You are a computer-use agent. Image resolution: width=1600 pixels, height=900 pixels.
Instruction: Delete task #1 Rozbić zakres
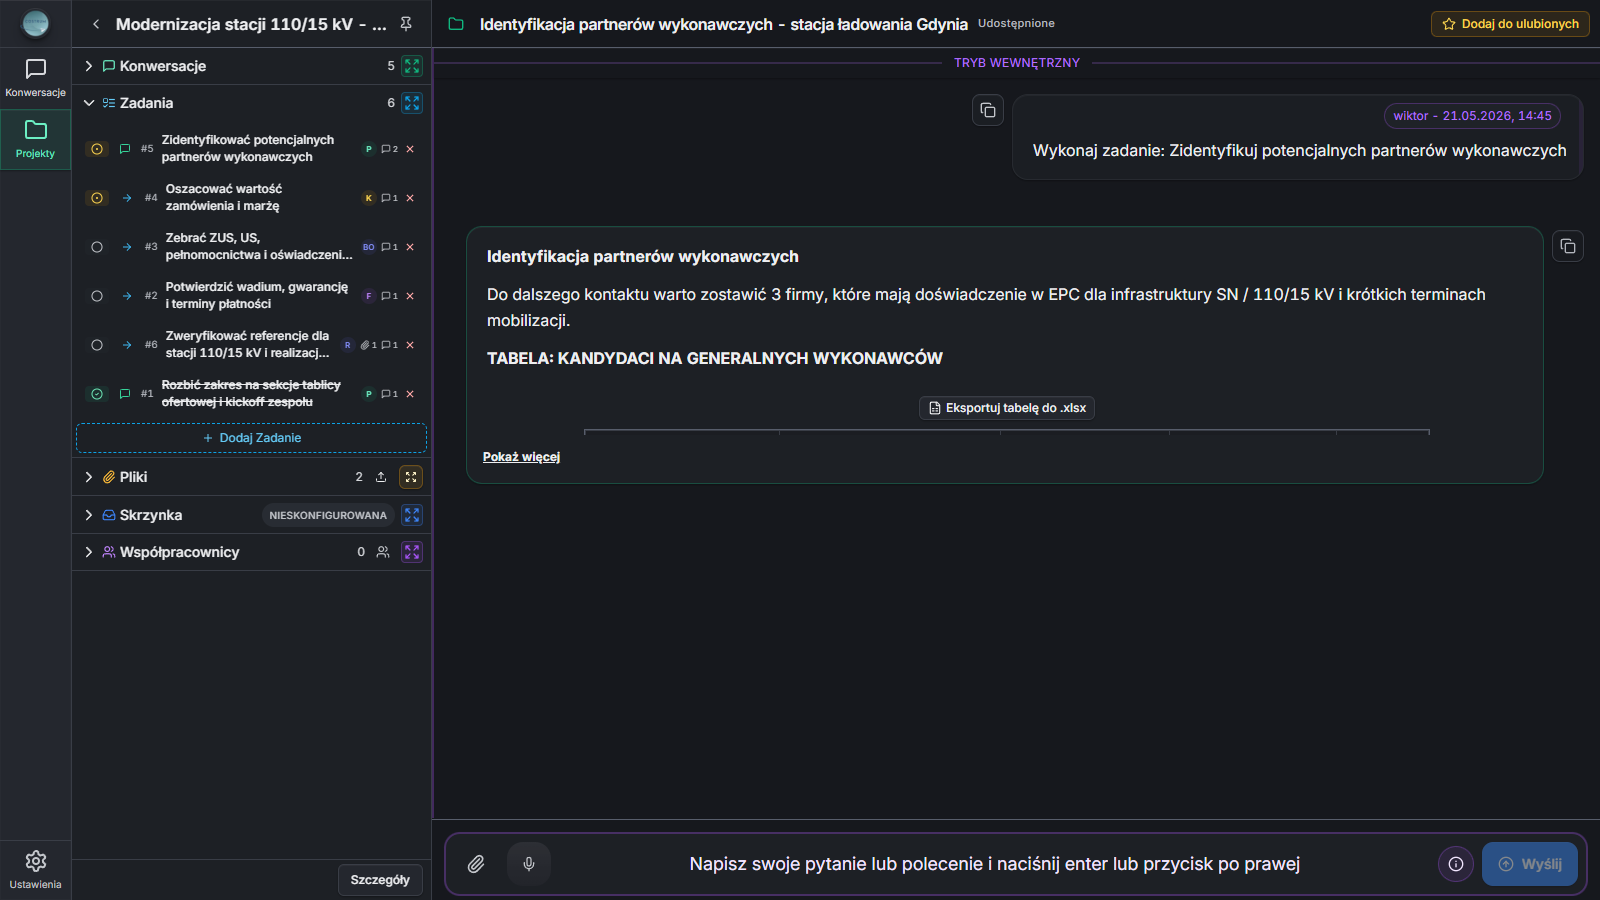[x=410, y=394]
